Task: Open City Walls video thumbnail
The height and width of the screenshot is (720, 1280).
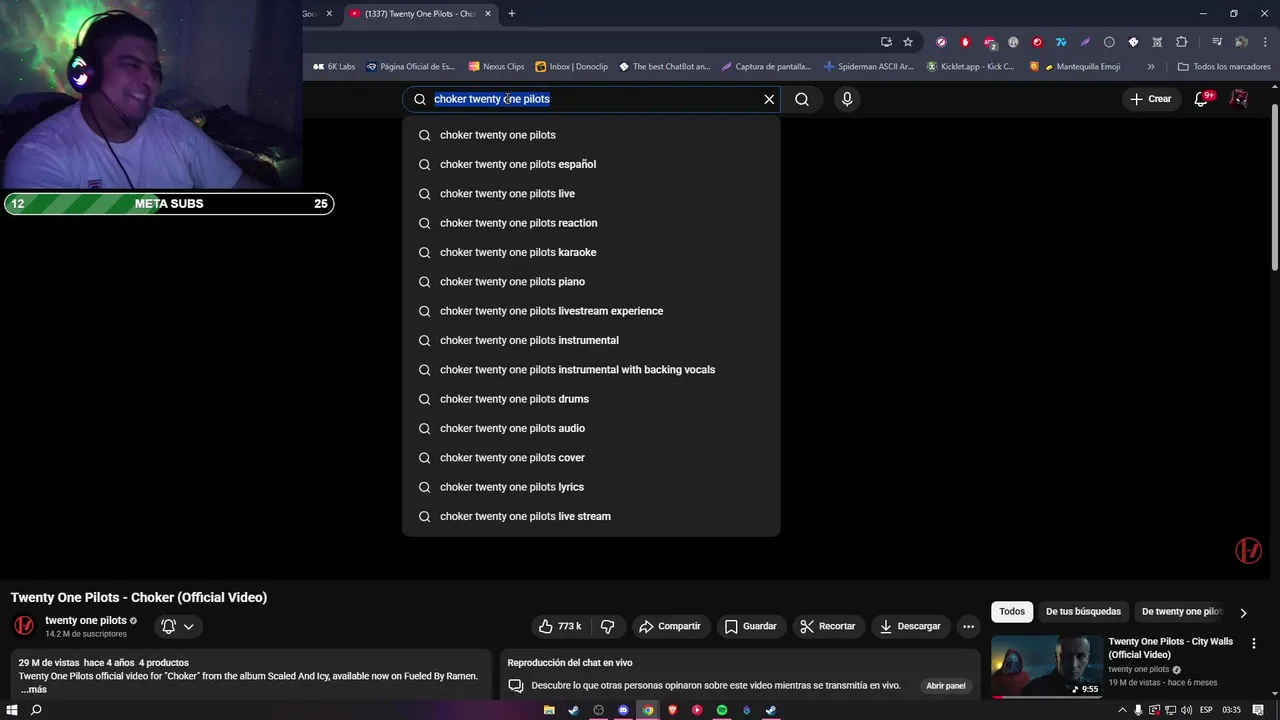Action: point(1047,666)
